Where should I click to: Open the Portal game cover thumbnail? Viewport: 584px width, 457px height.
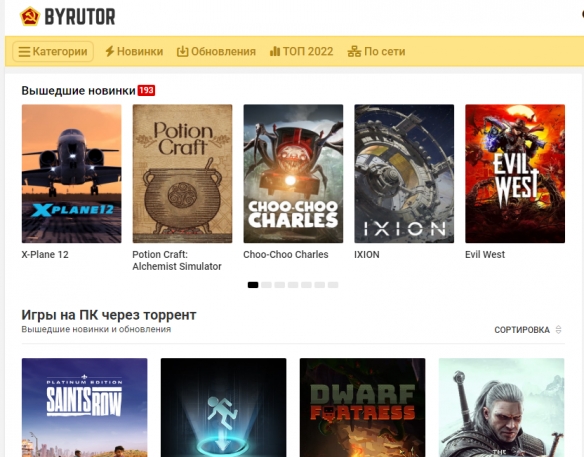(x=223, y=407)
